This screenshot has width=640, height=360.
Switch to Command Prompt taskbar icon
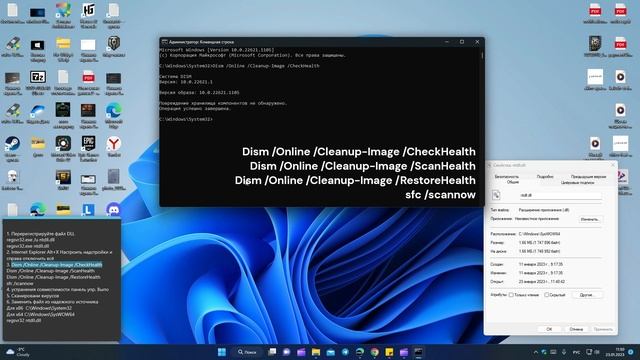coord(418,352)
